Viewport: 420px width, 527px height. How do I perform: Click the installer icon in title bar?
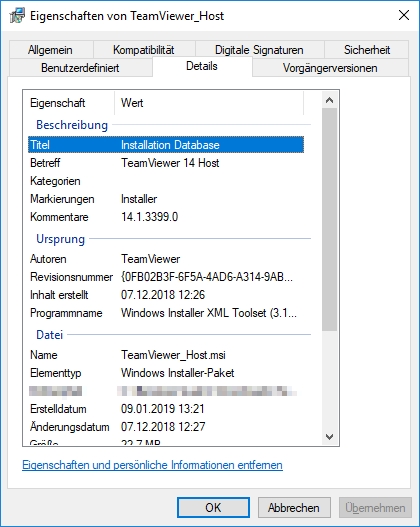(x=17, y=15)
